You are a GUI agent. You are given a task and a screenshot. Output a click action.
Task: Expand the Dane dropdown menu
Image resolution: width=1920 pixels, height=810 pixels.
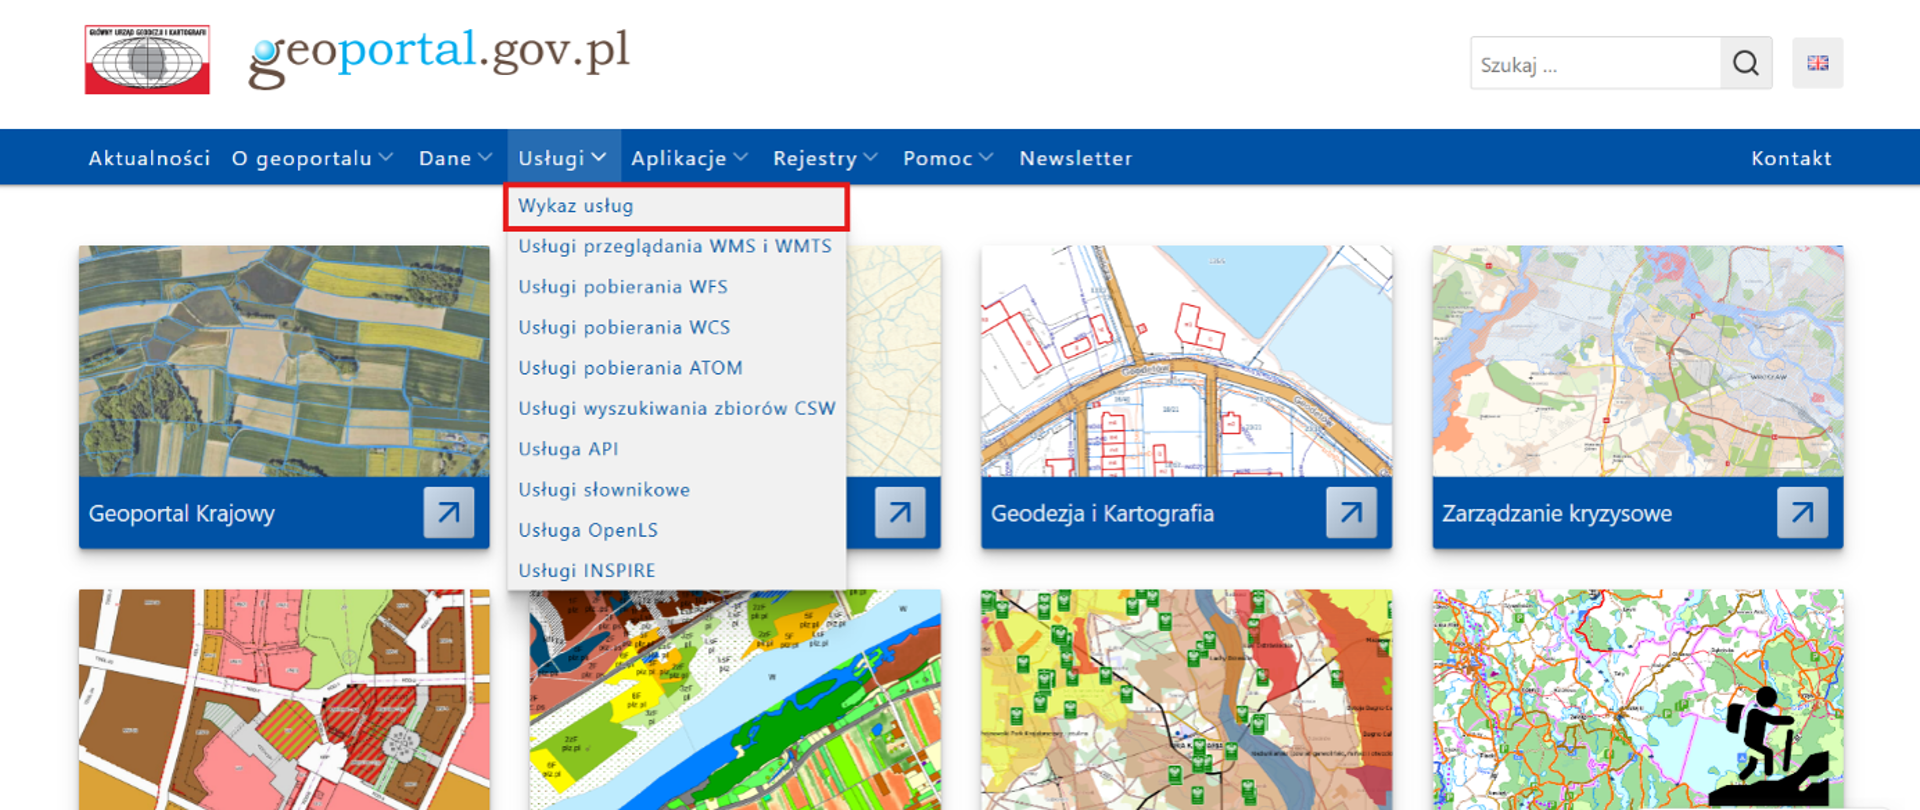pos(455,158)
